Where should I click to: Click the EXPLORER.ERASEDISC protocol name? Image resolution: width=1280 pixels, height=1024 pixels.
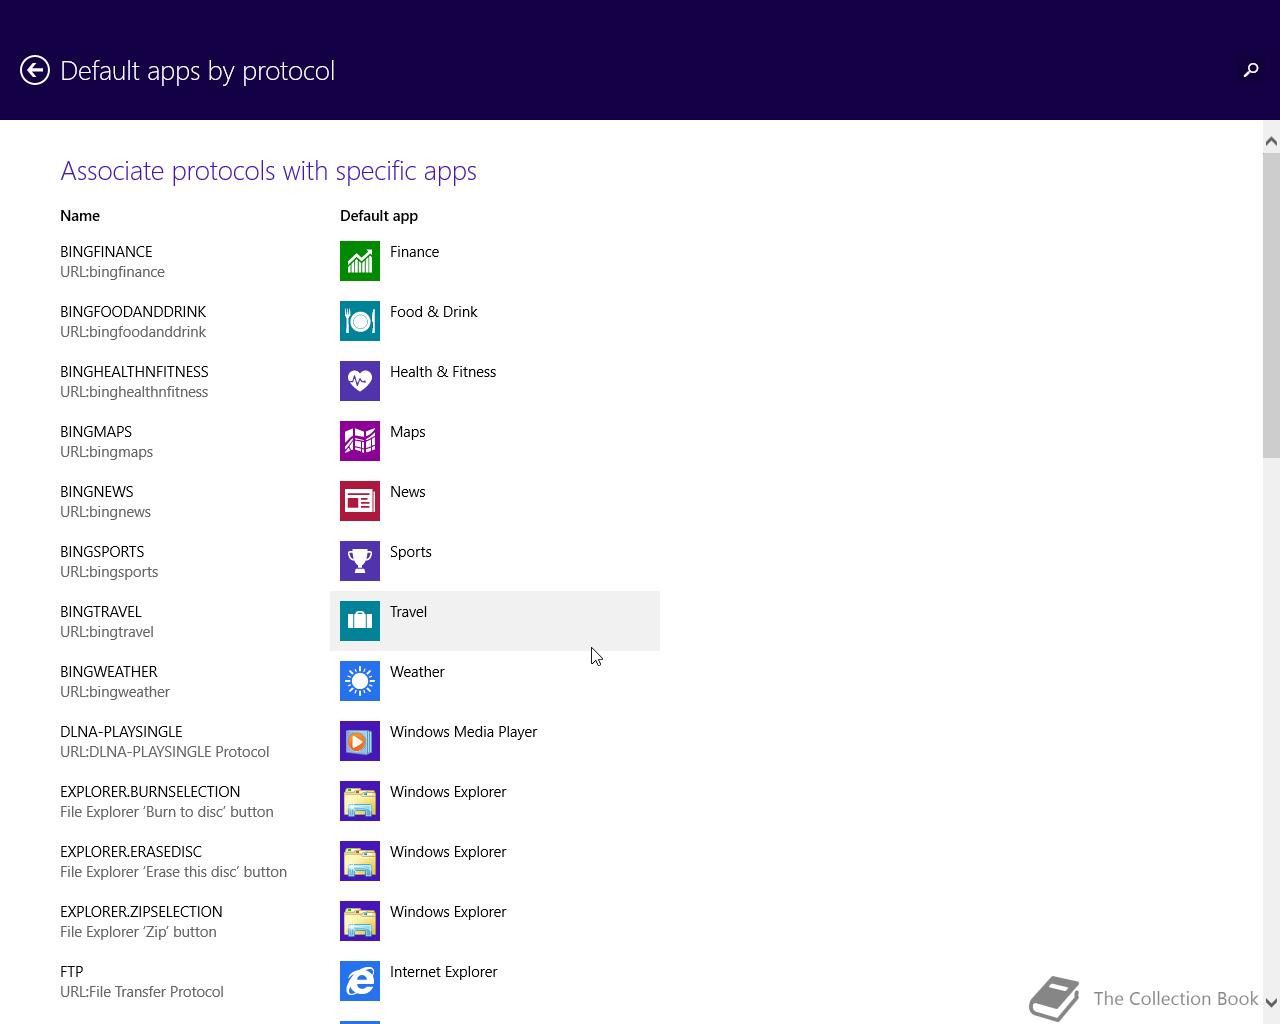(x=131, y=852)
